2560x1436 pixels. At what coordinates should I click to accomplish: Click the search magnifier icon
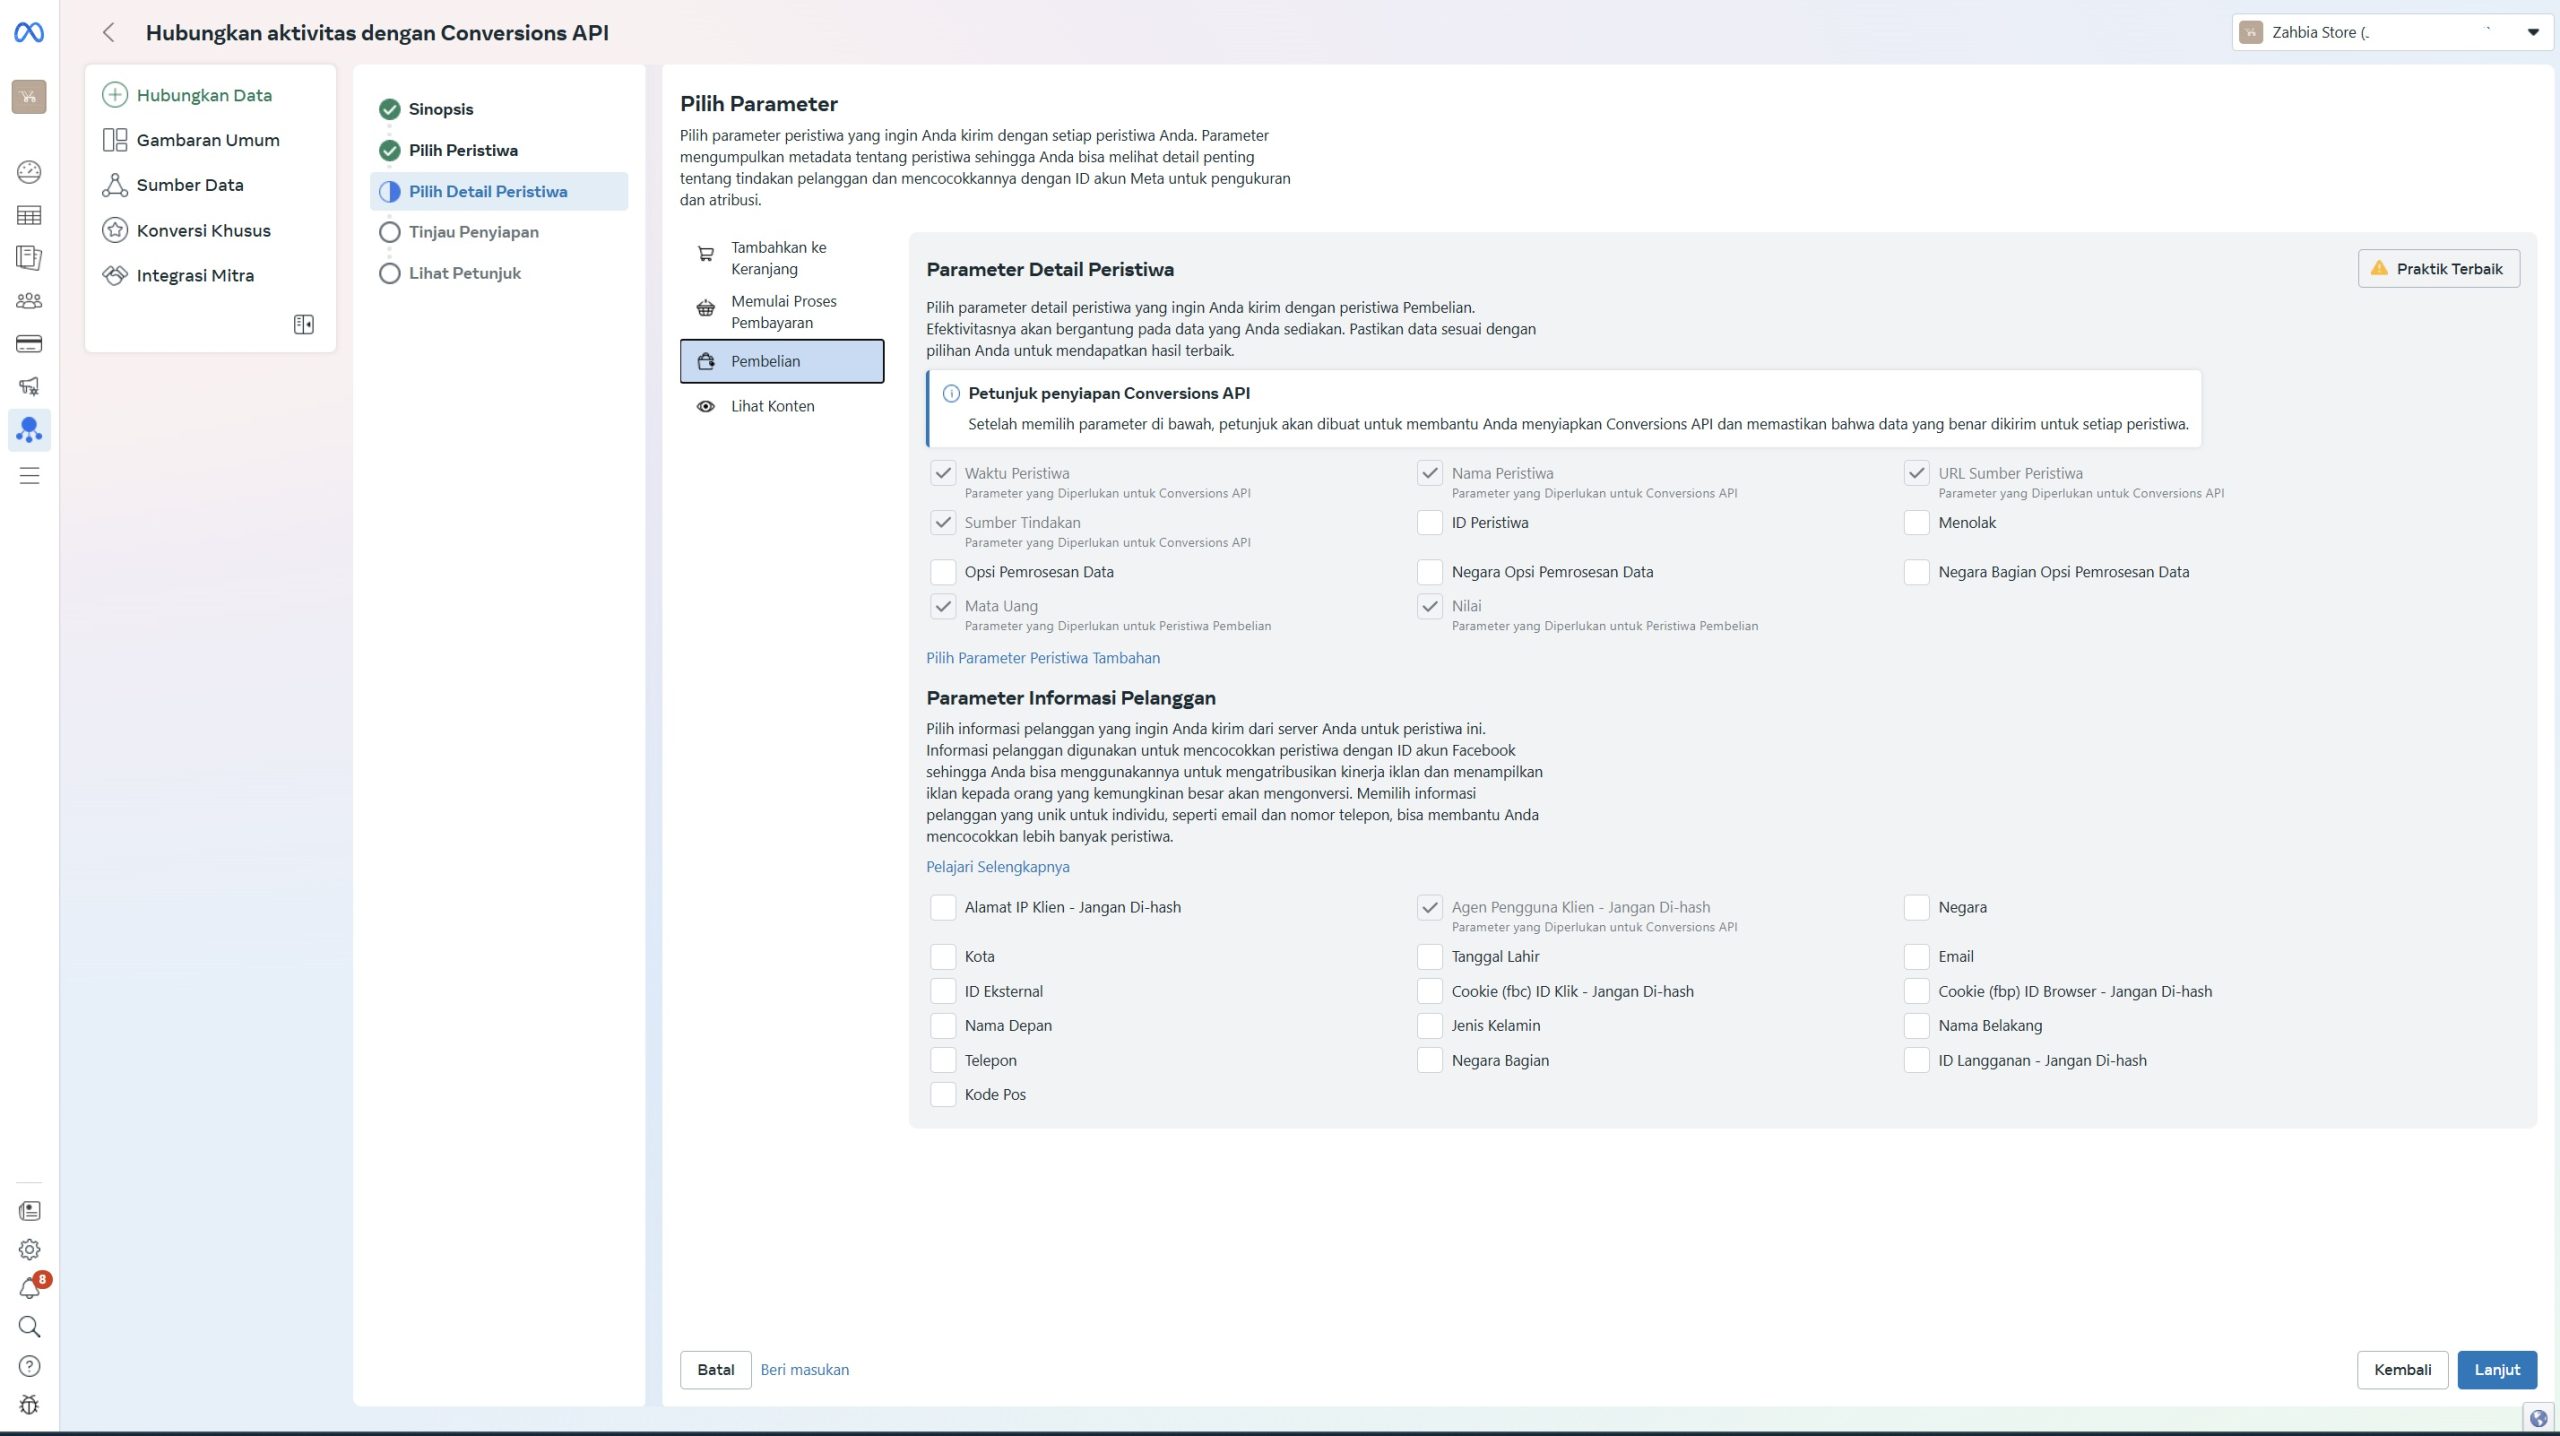tap(30, 1327)
